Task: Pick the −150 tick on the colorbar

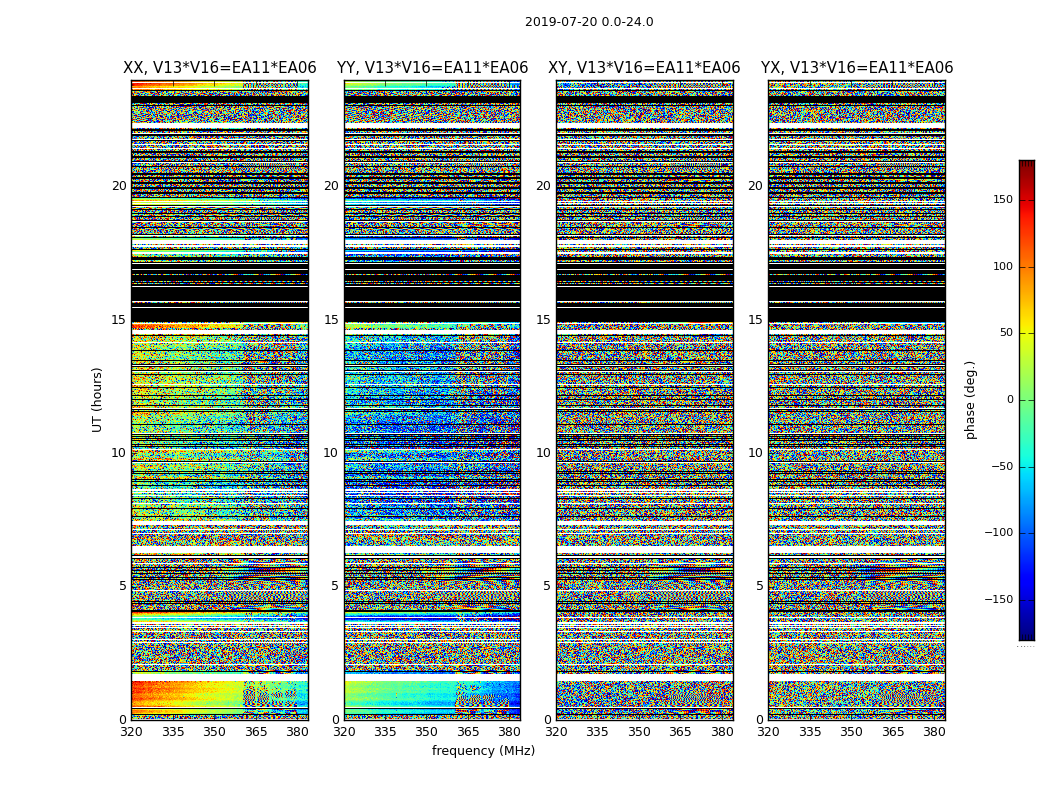Action: click(999, 599)
